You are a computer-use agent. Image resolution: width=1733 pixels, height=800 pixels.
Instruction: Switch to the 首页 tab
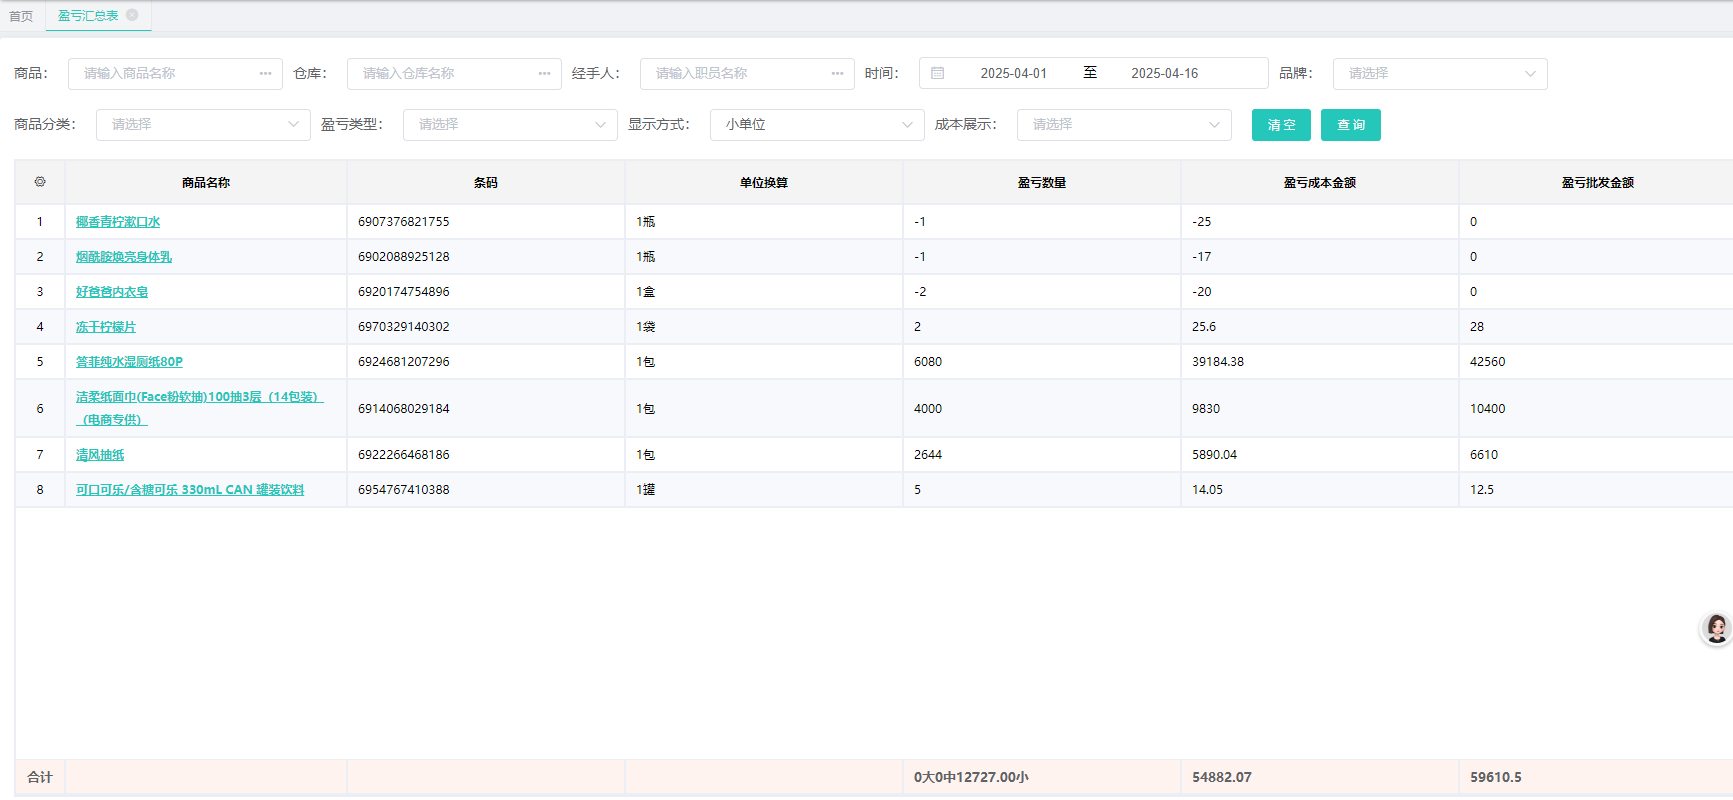21,16
